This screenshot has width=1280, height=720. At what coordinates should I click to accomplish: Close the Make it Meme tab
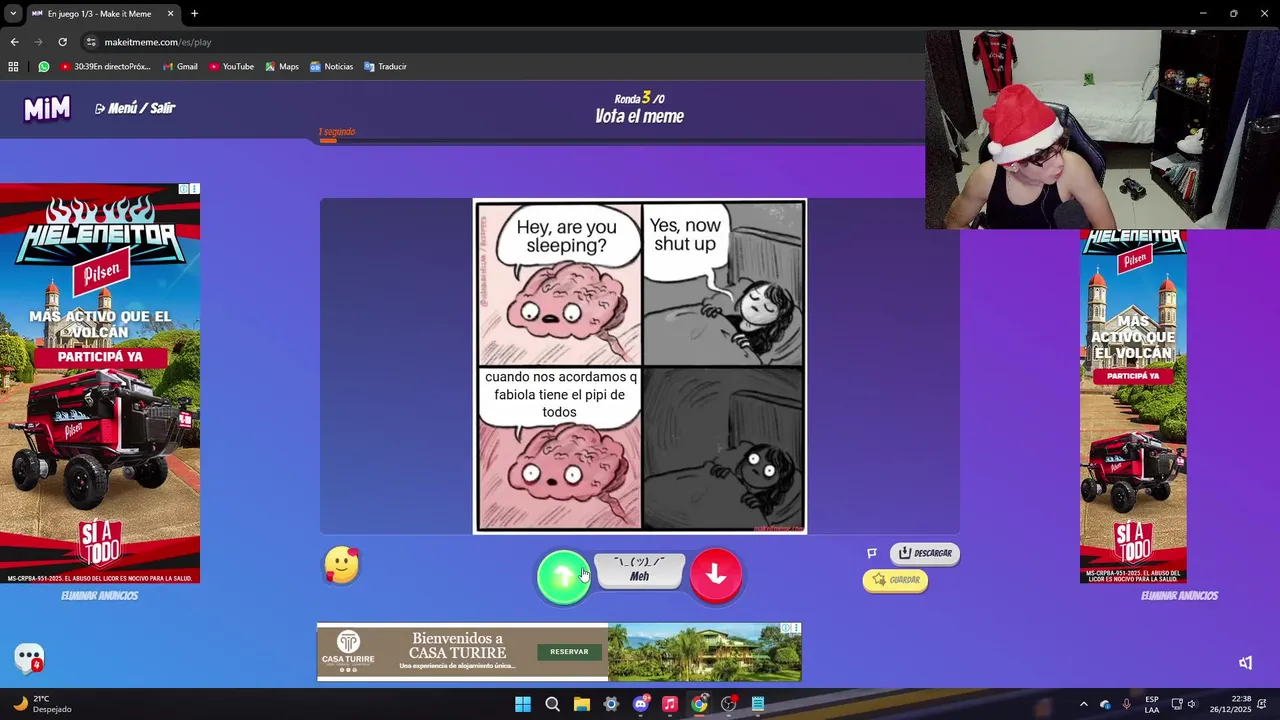(x=170, y=14)
